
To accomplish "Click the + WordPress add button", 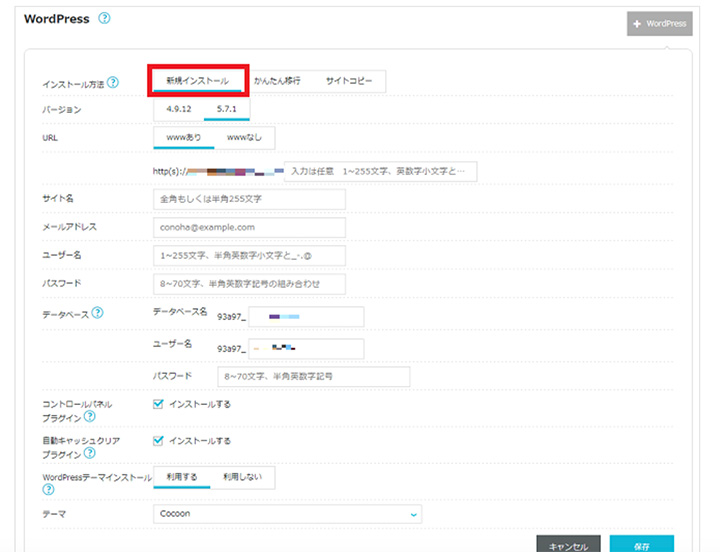I will tap(659, 23).
